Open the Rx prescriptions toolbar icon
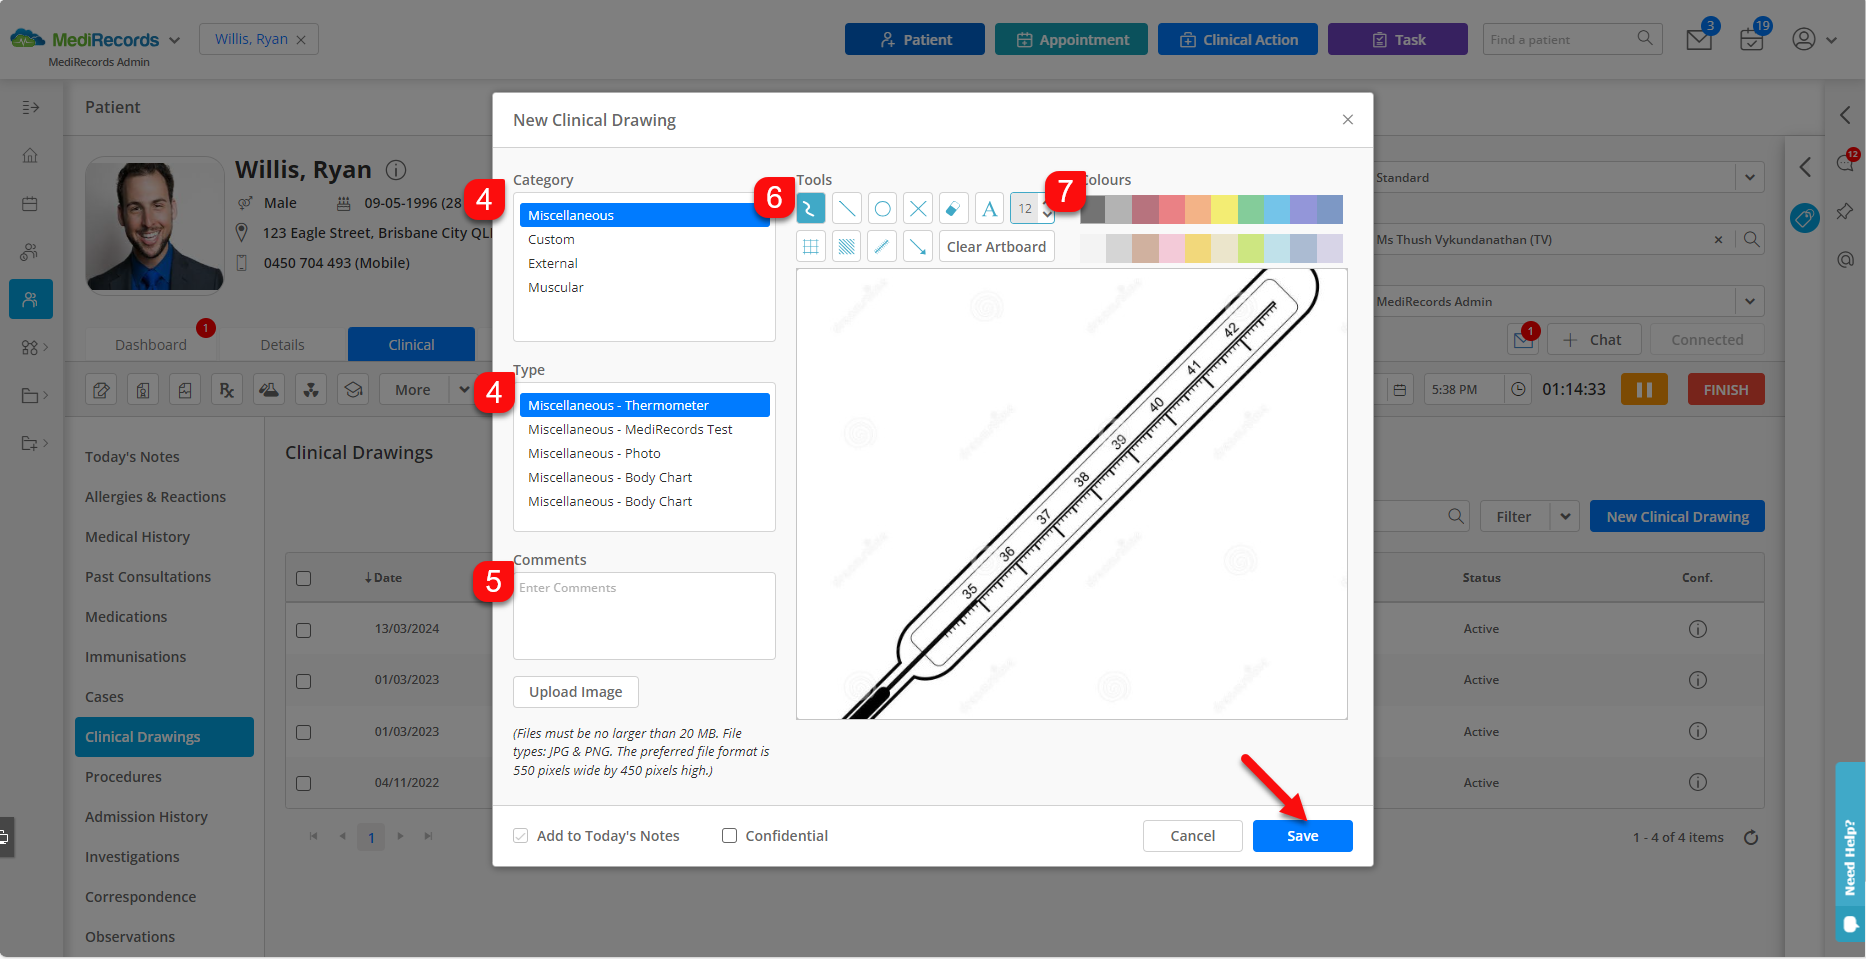The height and width of the screenshot is (959, 1866). (226, 389)
